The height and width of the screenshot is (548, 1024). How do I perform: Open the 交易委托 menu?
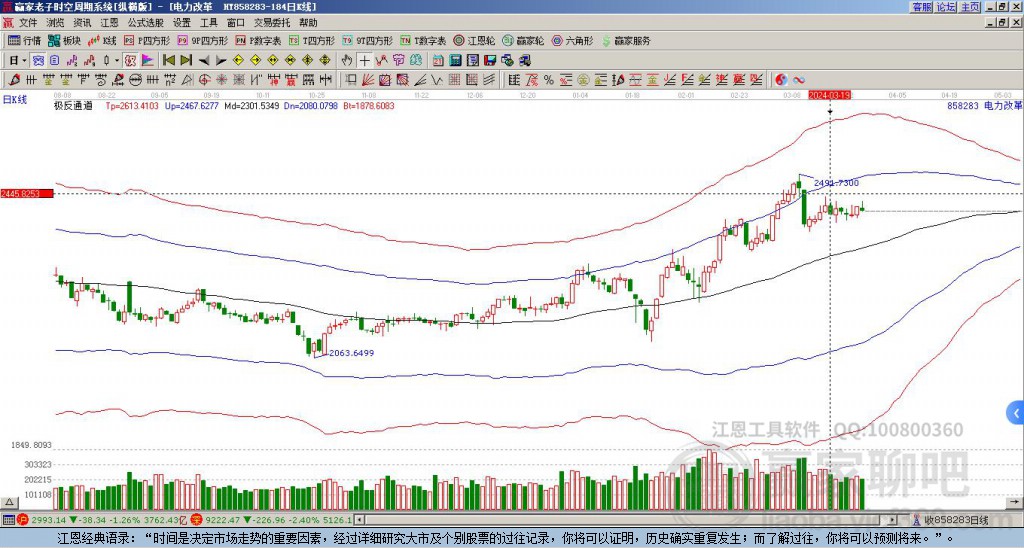272,23
